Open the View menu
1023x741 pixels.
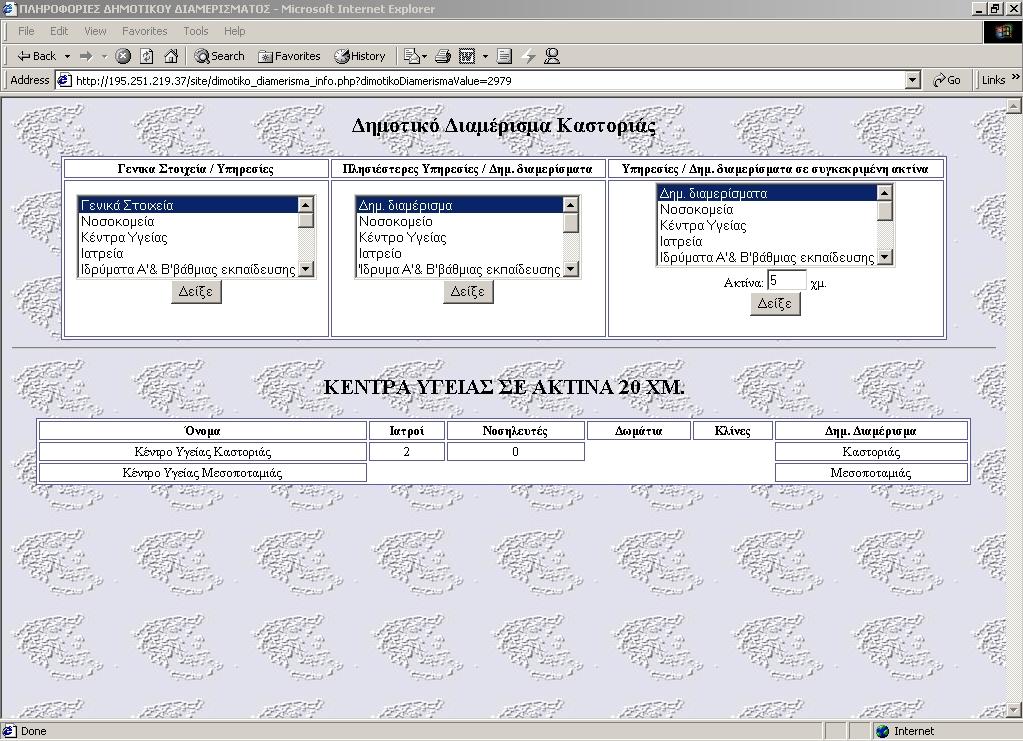[95, 31]
